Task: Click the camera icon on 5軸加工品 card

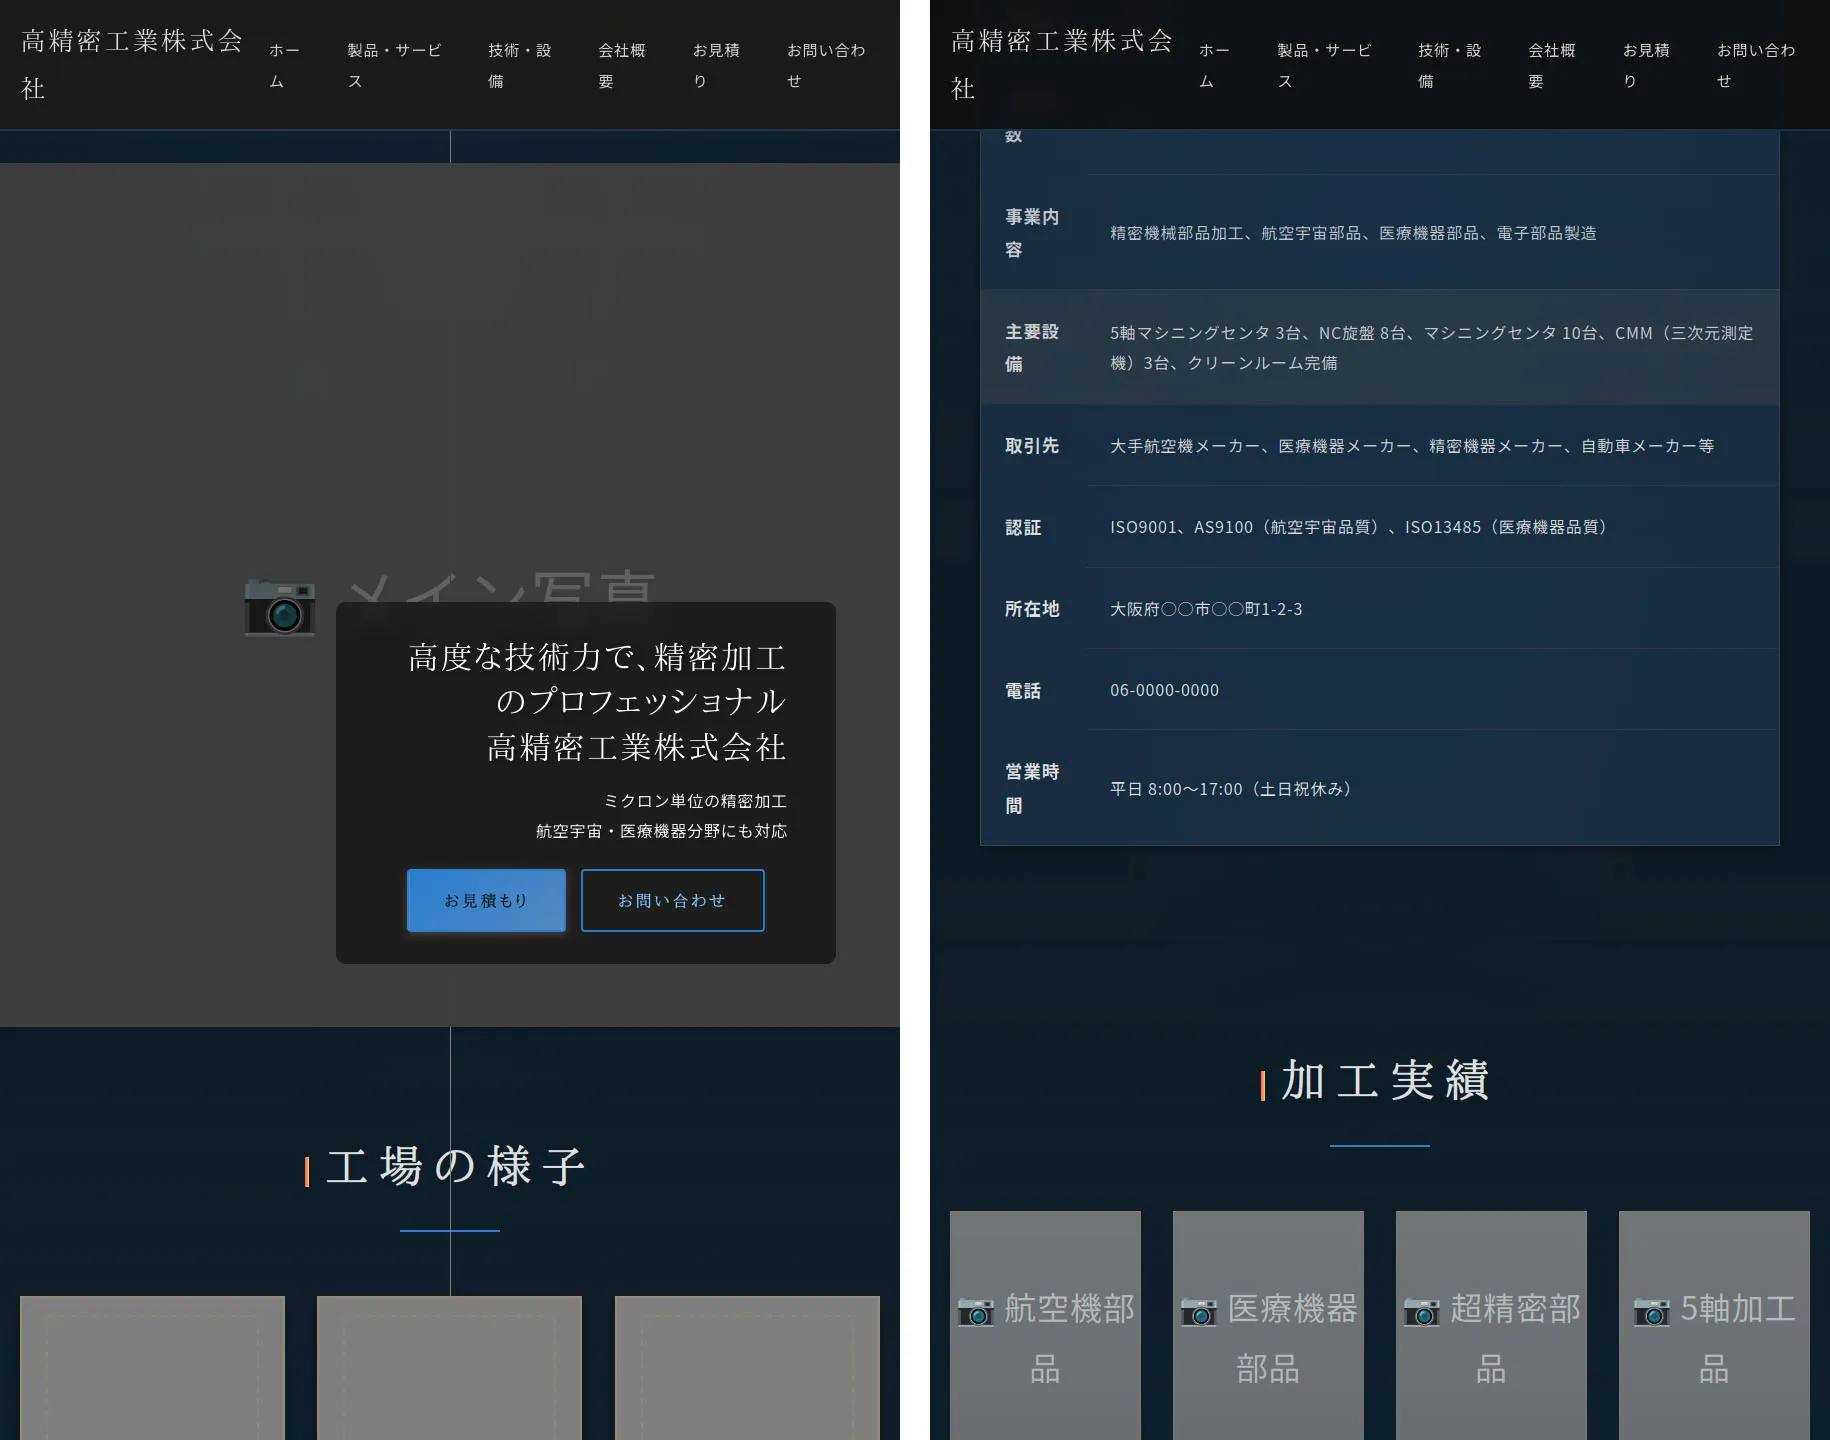Action: pos(1653,1313)
